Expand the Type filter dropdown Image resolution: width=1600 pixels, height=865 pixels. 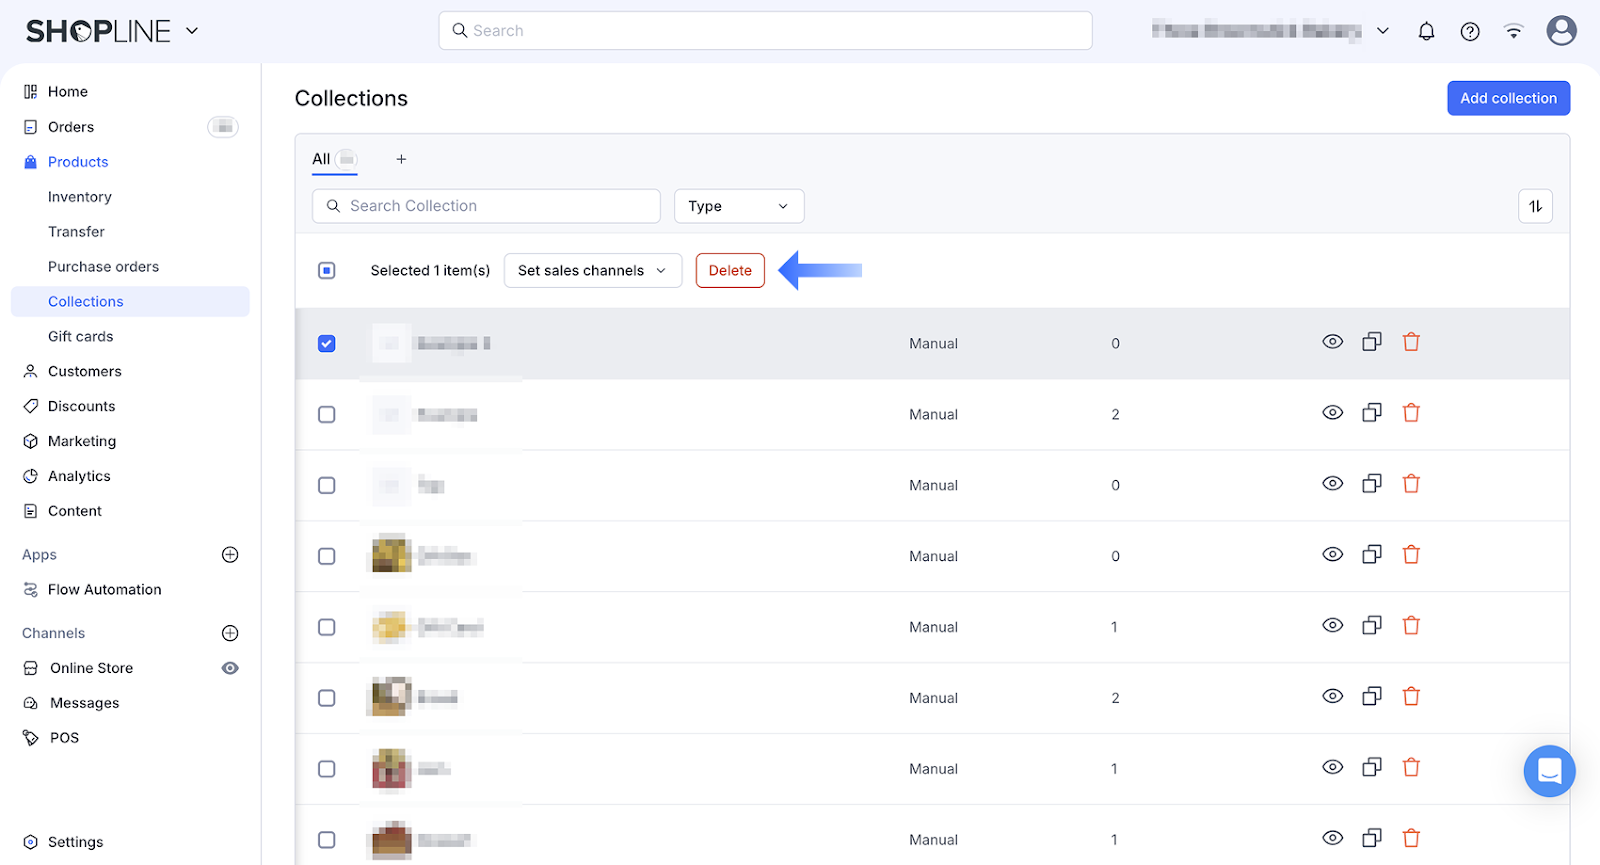pos(738,206)
